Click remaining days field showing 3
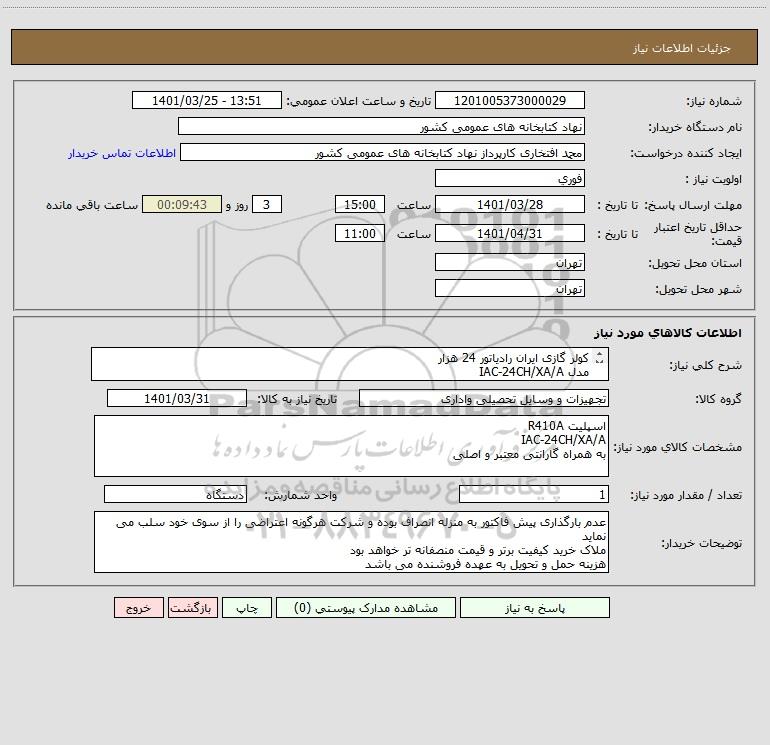The width and height of the screenshot is (770, 745). click(x=267, y=204)
